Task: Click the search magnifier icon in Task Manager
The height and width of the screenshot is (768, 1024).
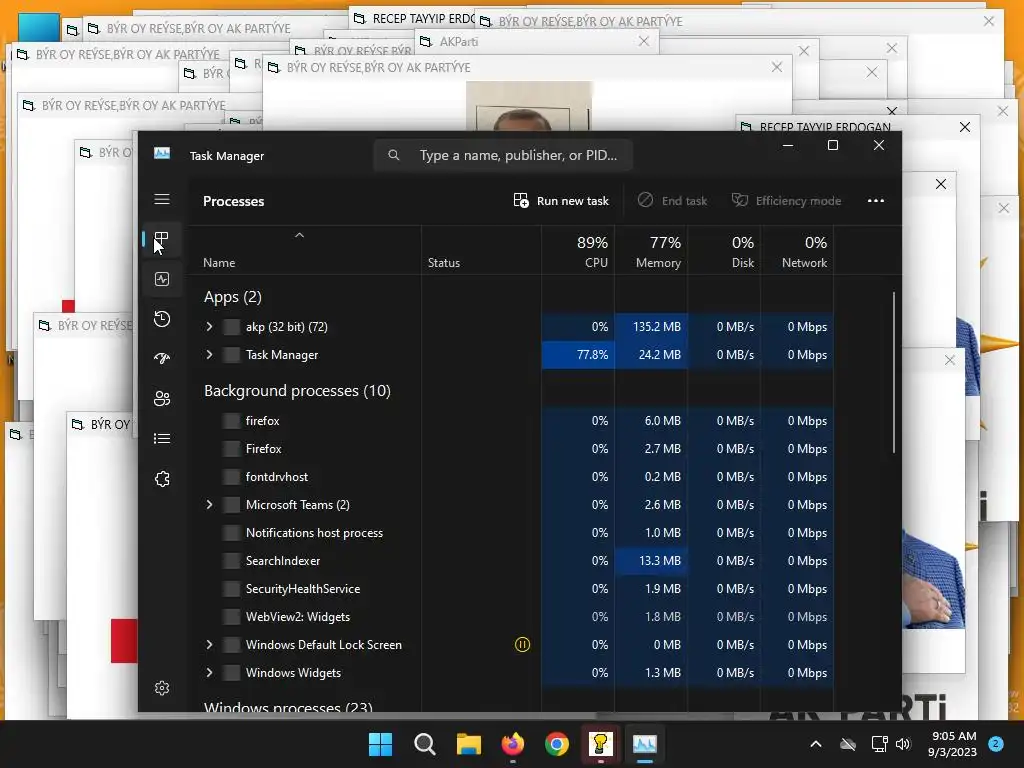Action: point(393,155)
